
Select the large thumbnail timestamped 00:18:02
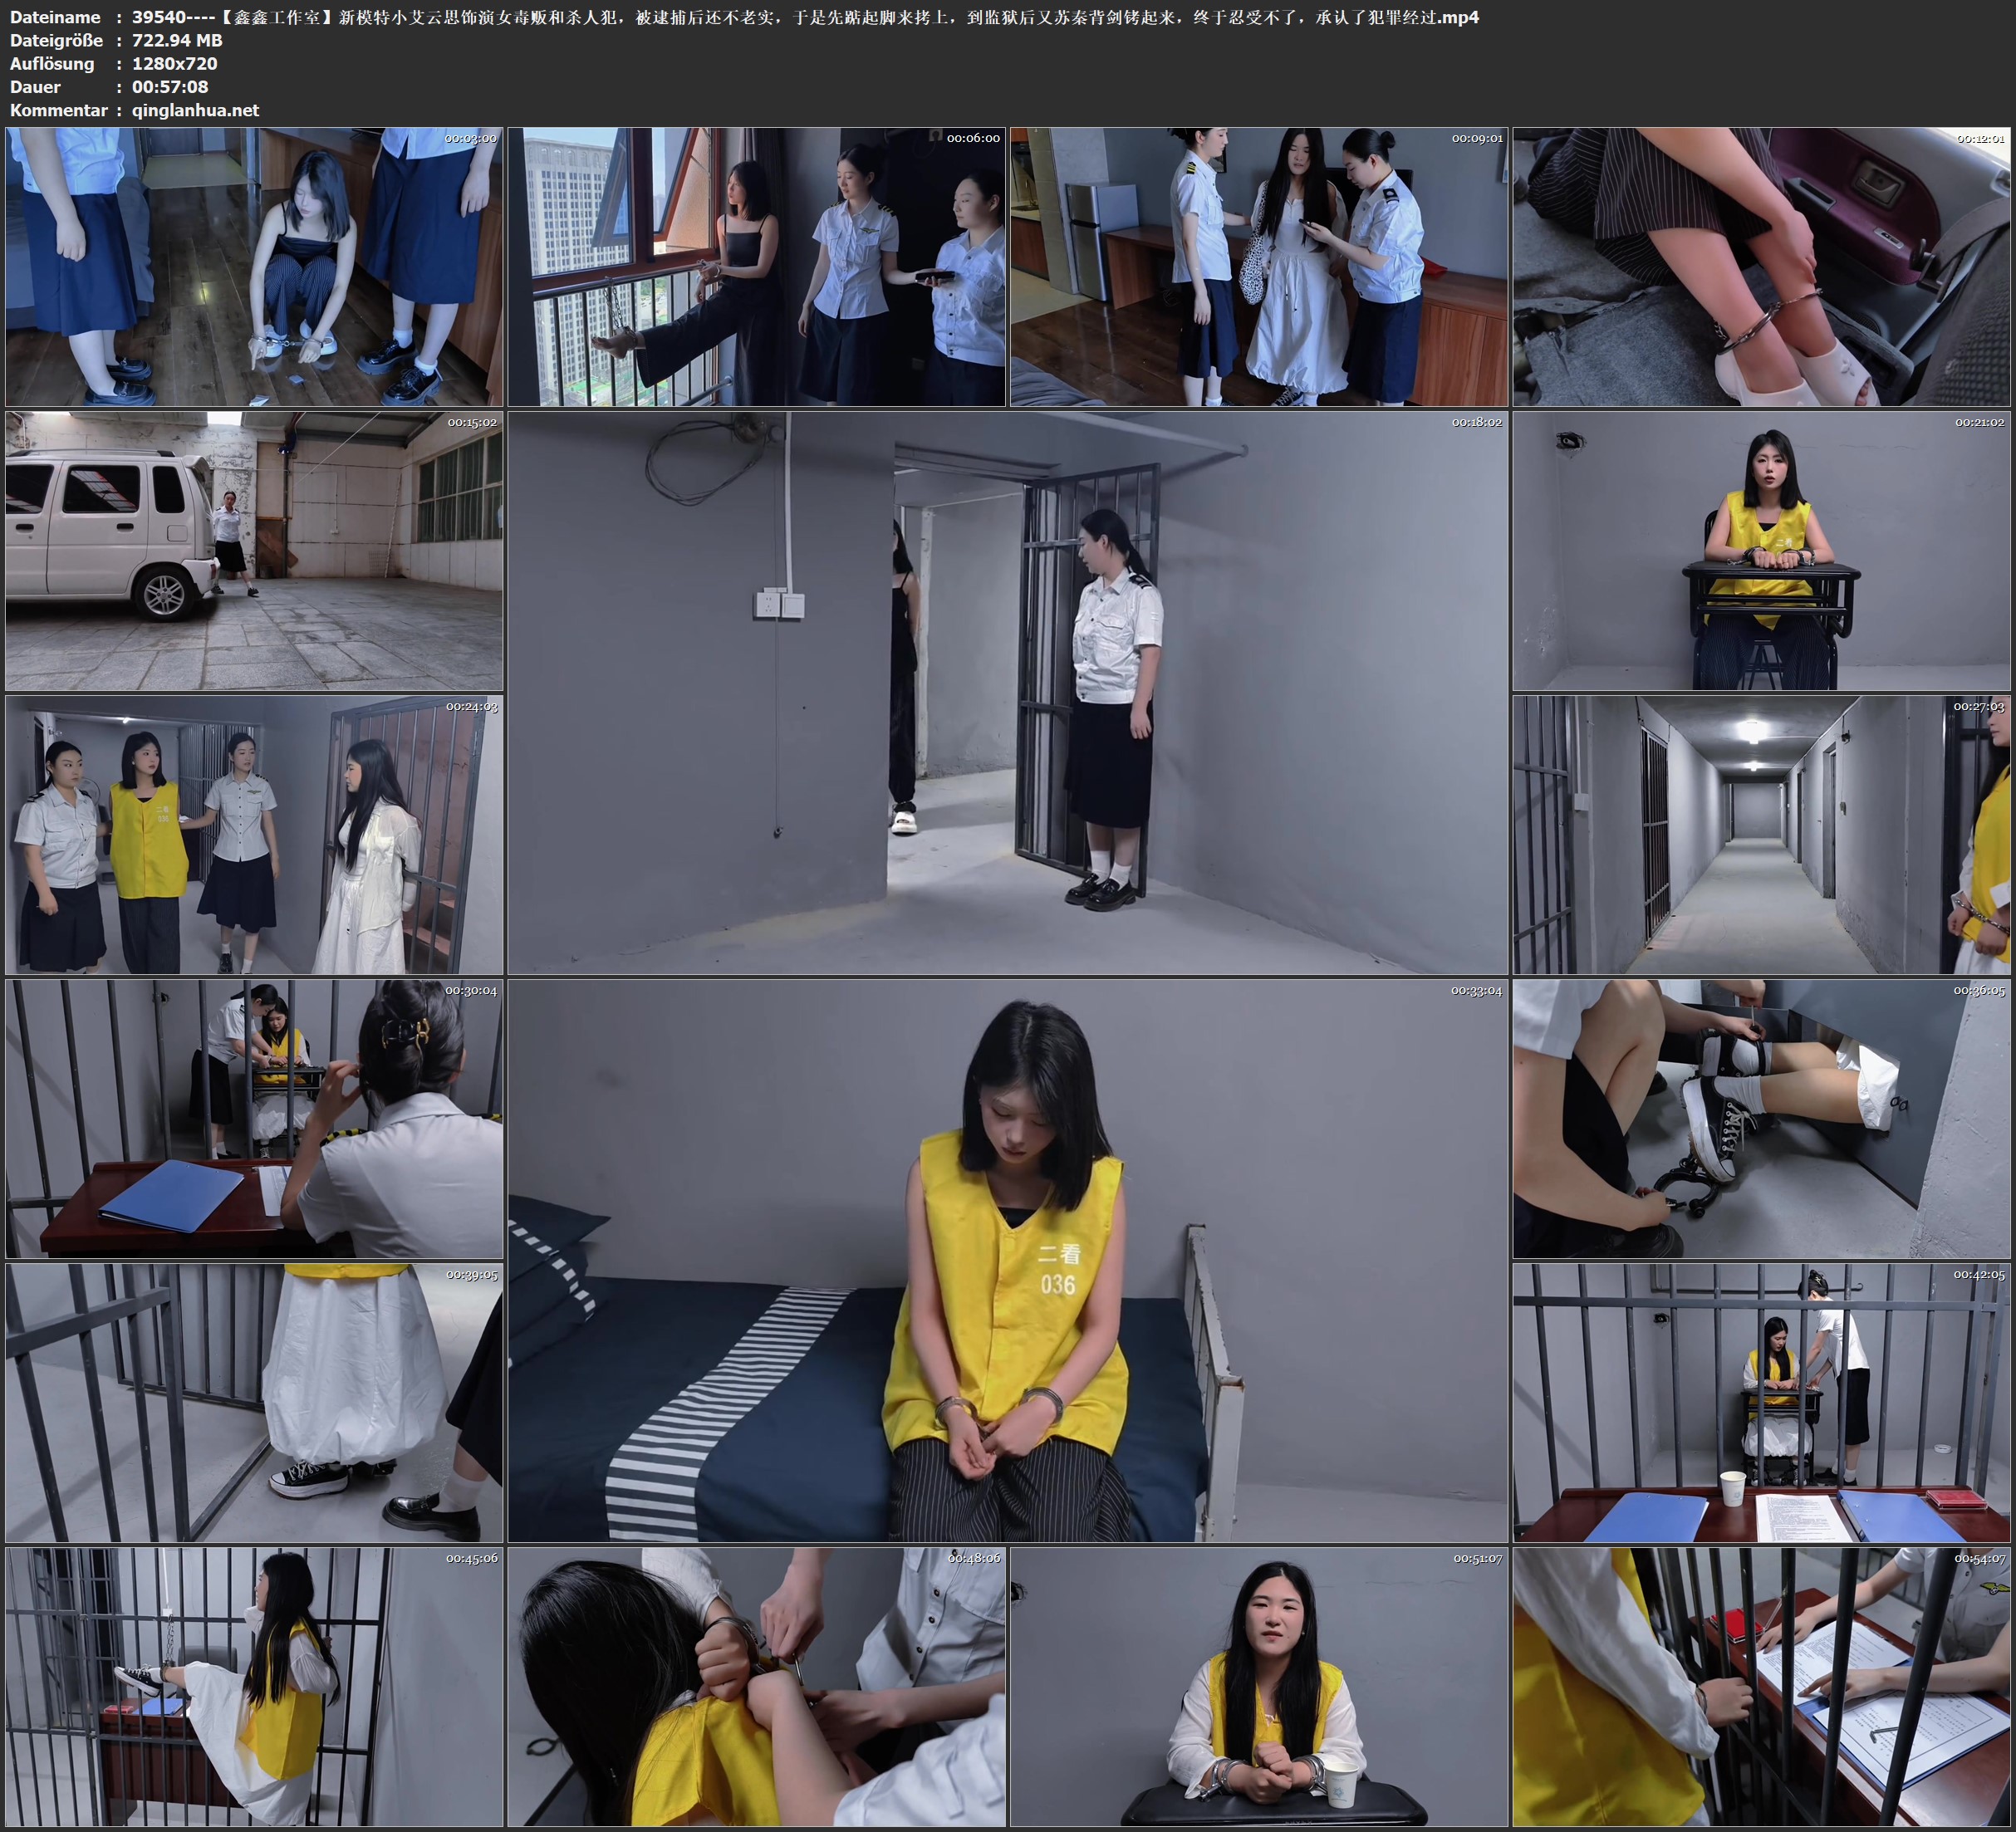[1007, 692]
